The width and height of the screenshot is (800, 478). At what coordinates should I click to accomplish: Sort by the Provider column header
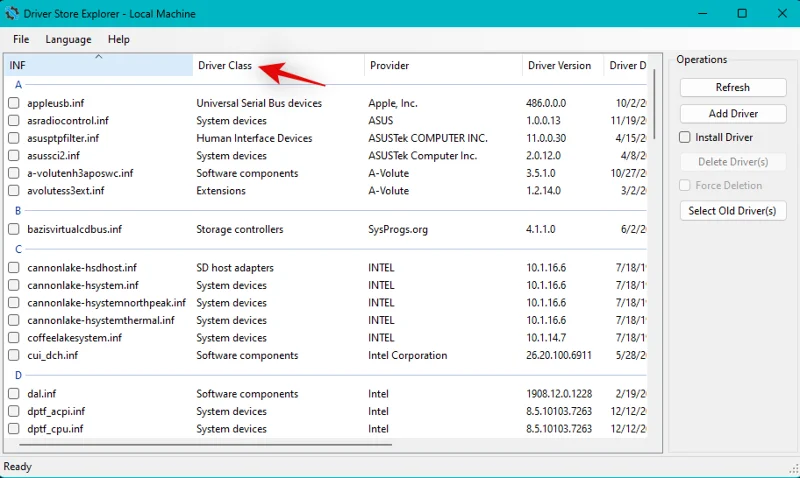click(x=443, y=65)
